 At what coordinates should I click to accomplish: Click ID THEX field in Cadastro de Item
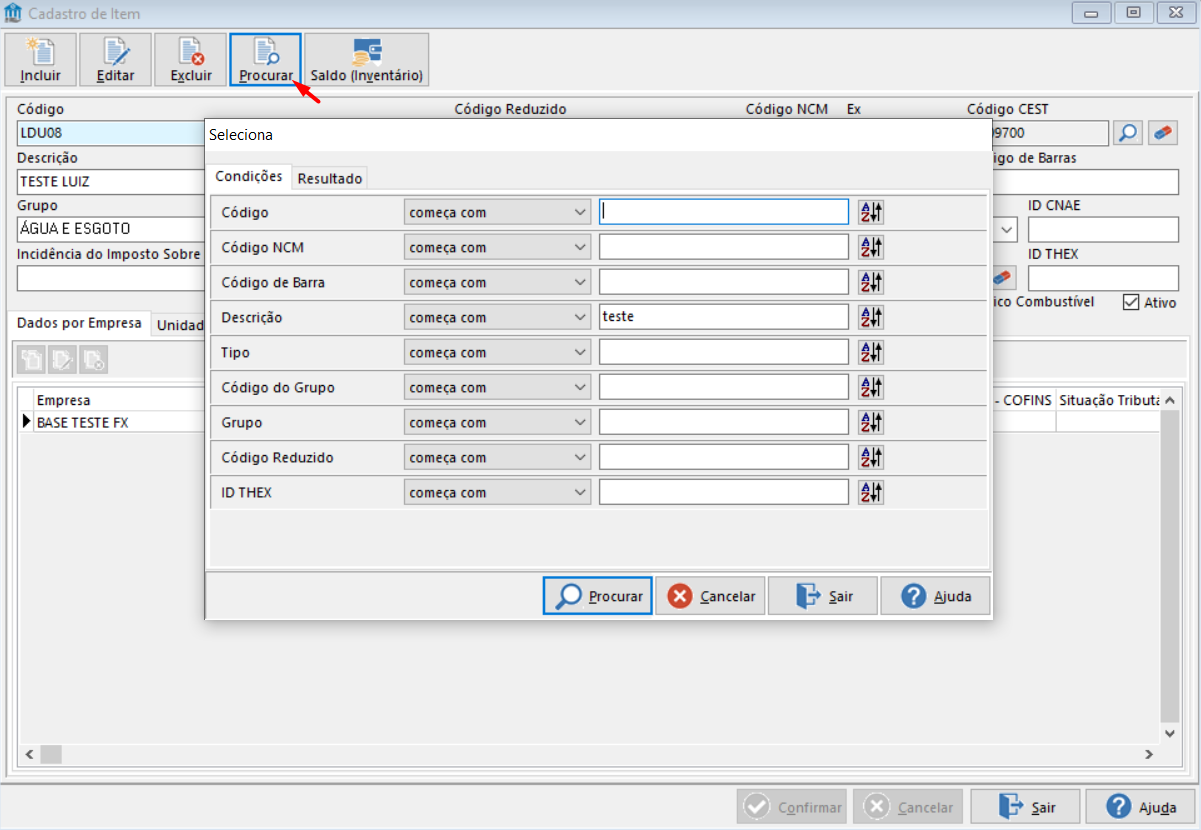[x=1103, y=278]
